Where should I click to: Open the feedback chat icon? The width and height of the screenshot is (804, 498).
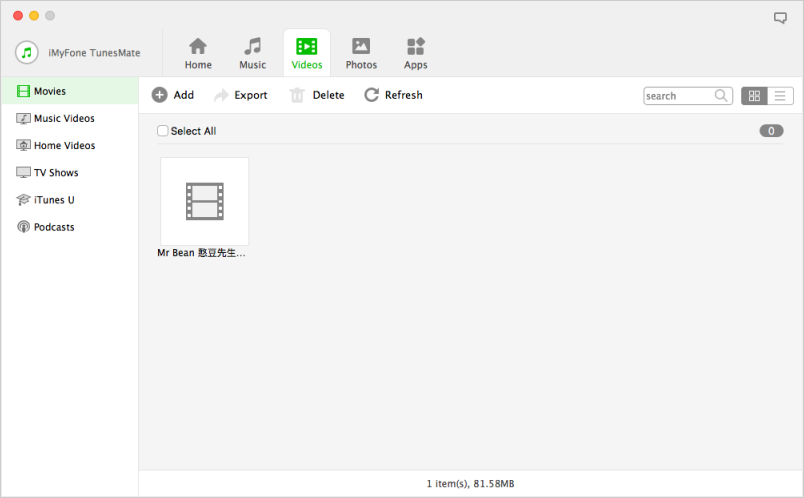pyautogui.click(x=780, y=18)
